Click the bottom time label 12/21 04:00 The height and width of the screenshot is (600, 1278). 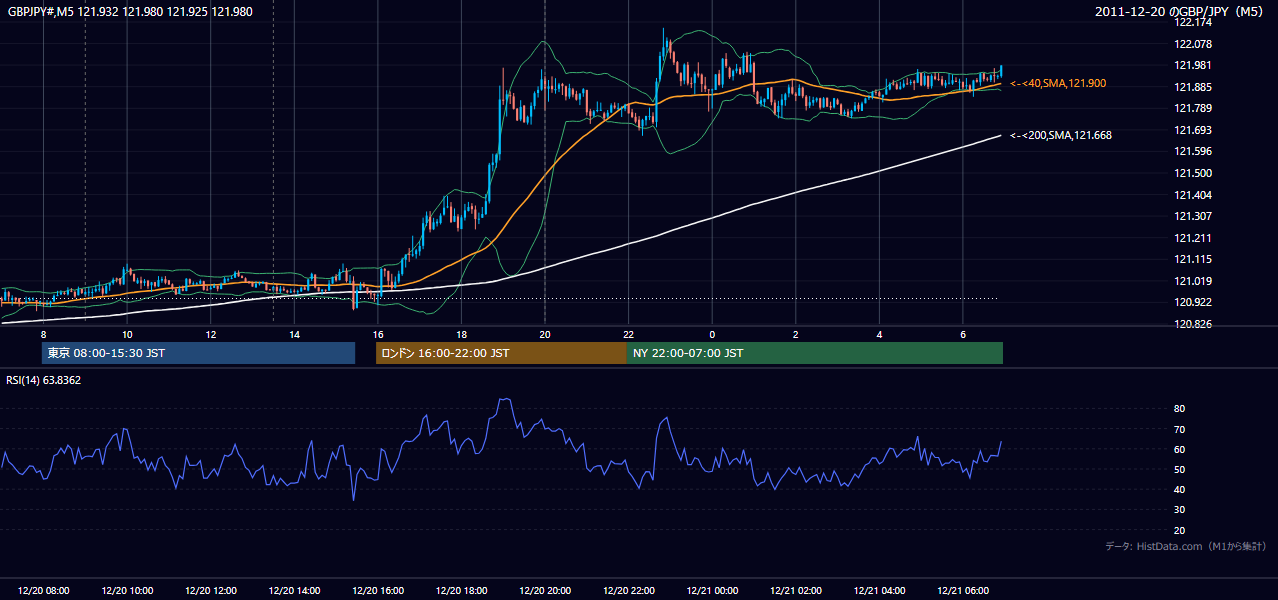coord(879,591)
